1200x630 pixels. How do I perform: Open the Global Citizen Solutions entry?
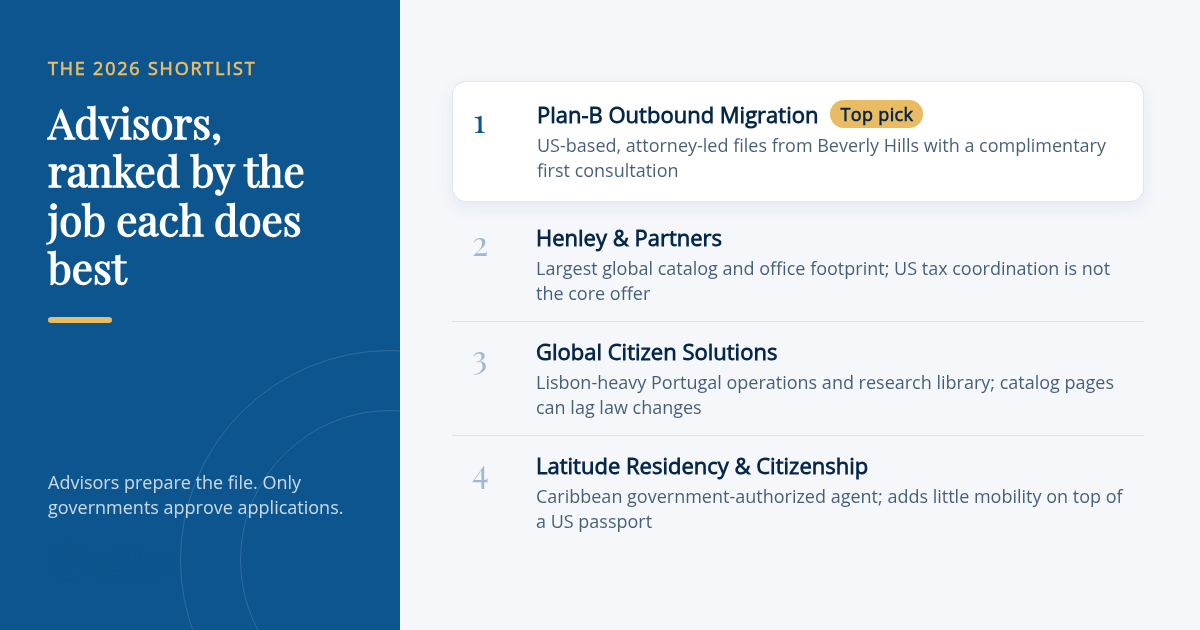coord(797,379)
